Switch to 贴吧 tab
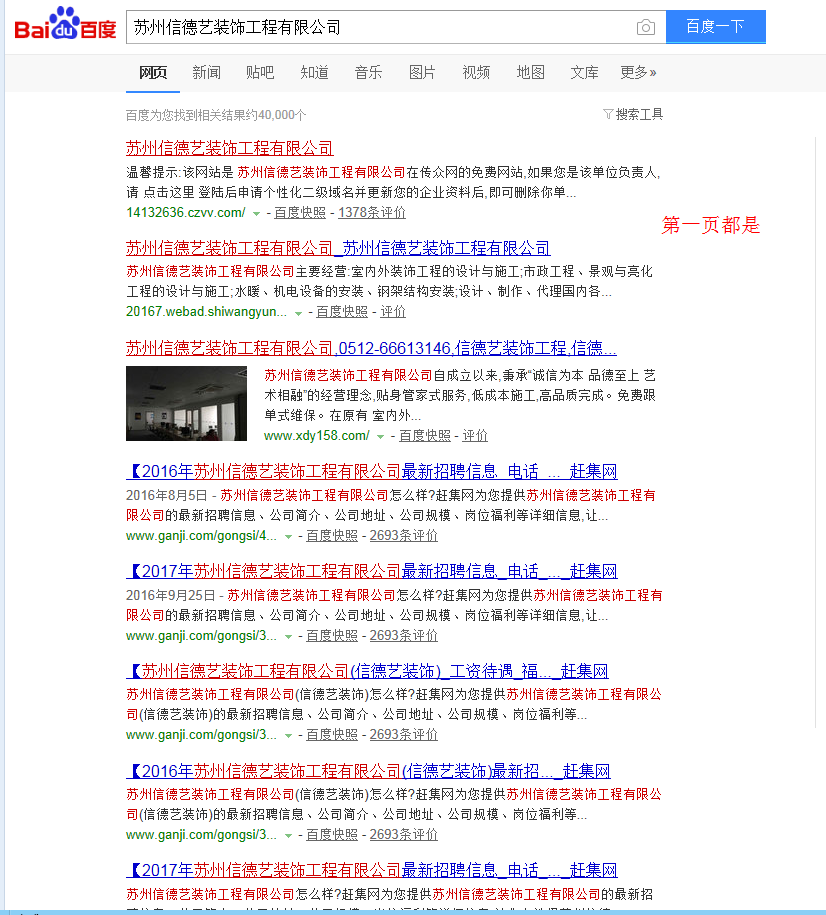Image resolution: width=826 pixels, height=915 pixels. pyautogui.click(x=260, y=72)
